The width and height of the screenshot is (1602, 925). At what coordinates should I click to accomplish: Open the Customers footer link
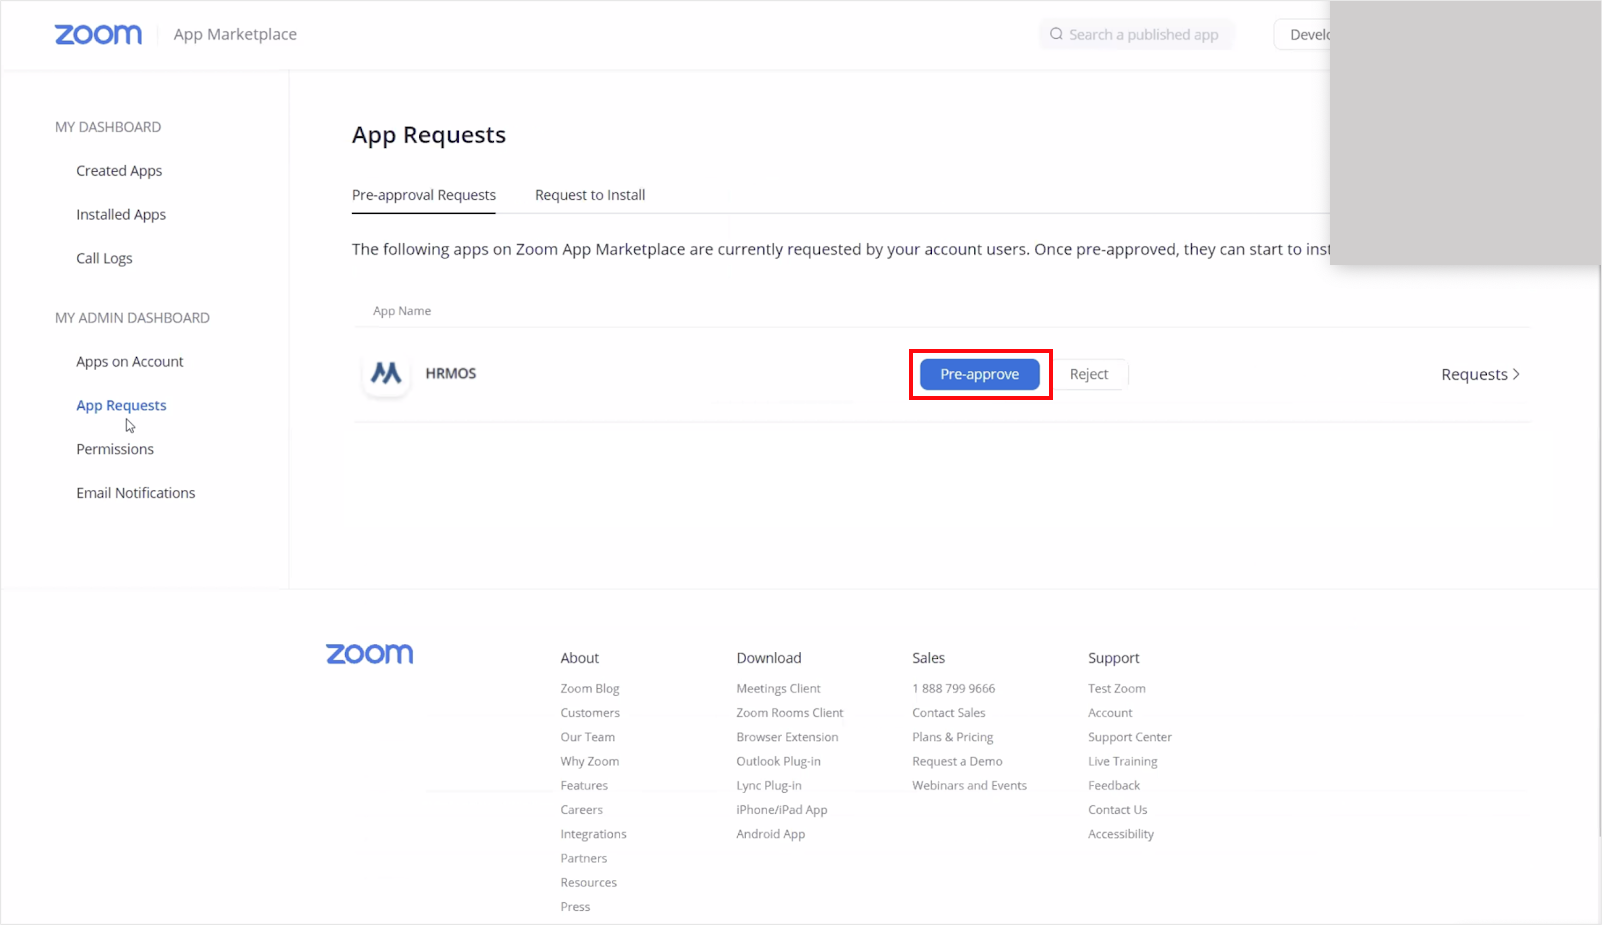pyautogui.click(x=590, y=713)
